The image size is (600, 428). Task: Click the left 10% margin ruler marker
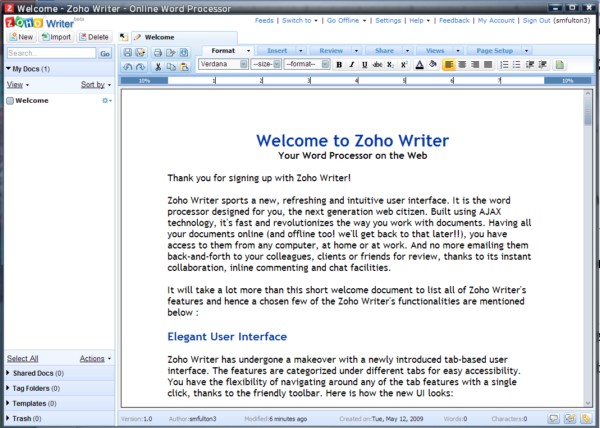click(x=144, y=81)
